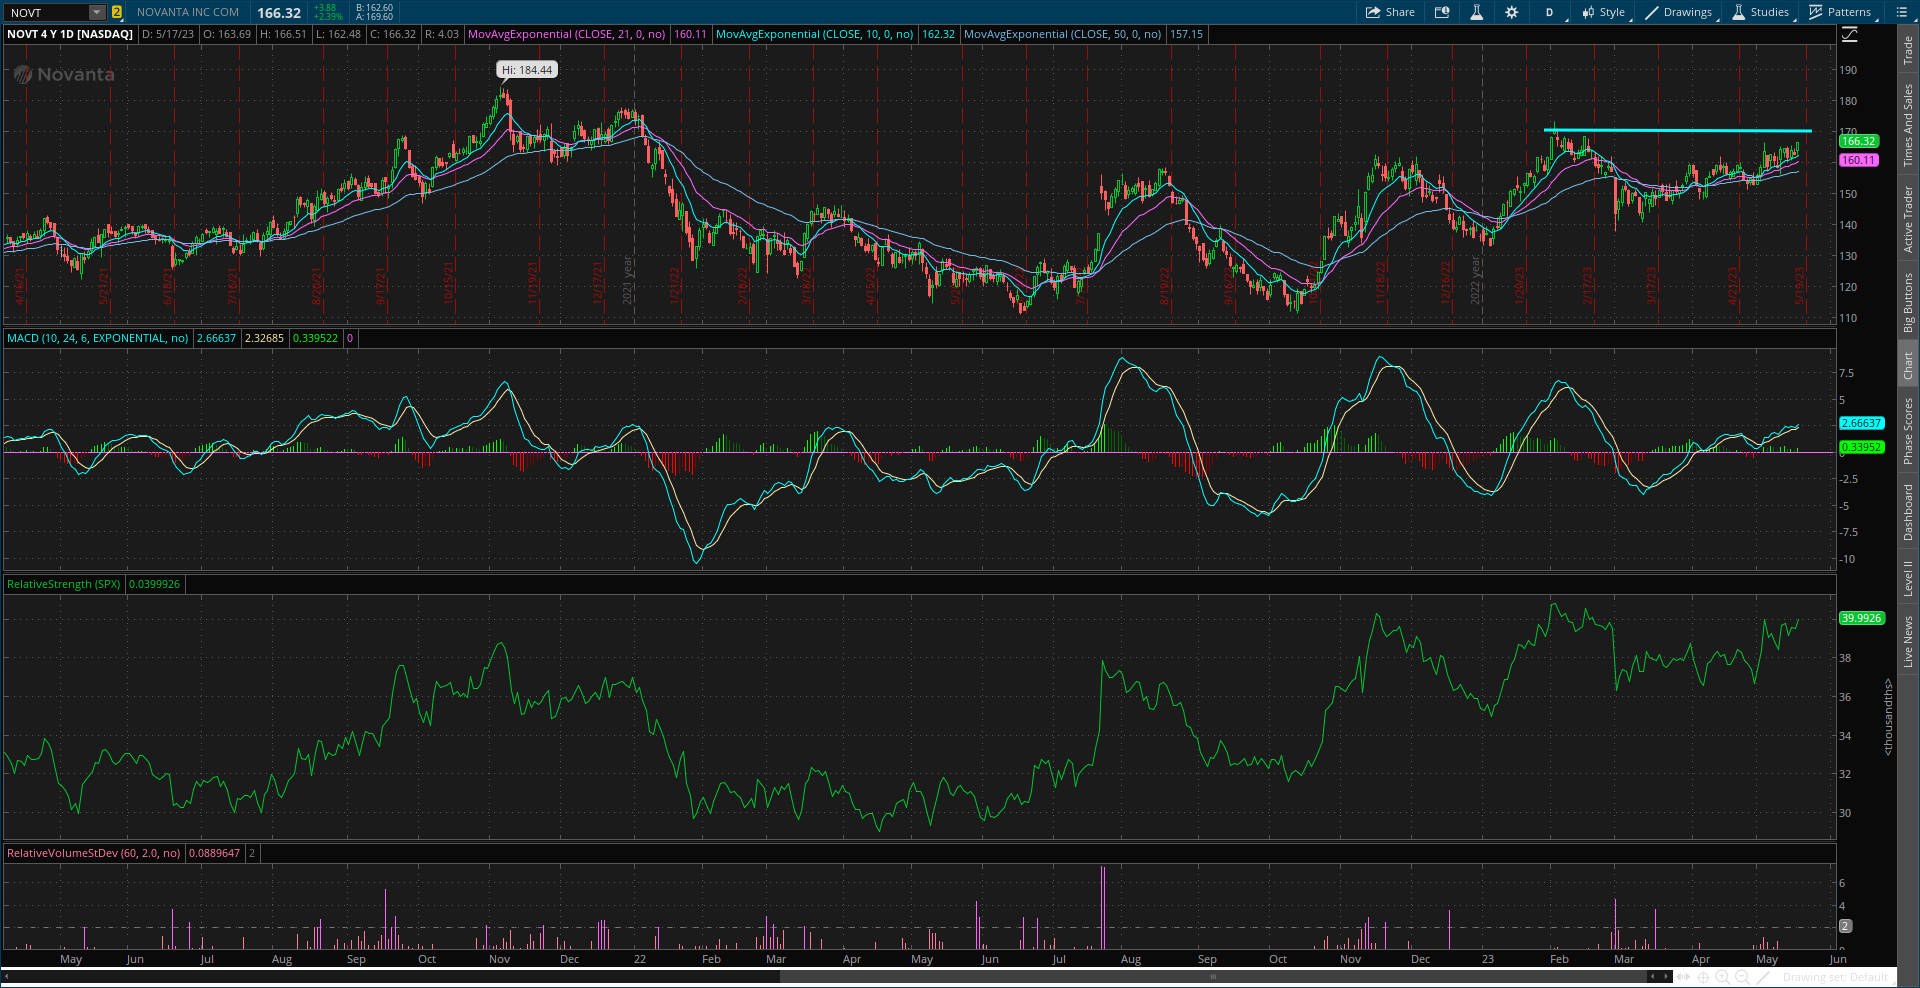
Task: Open the Times And Sales side tab
Action: (1908, 125)
